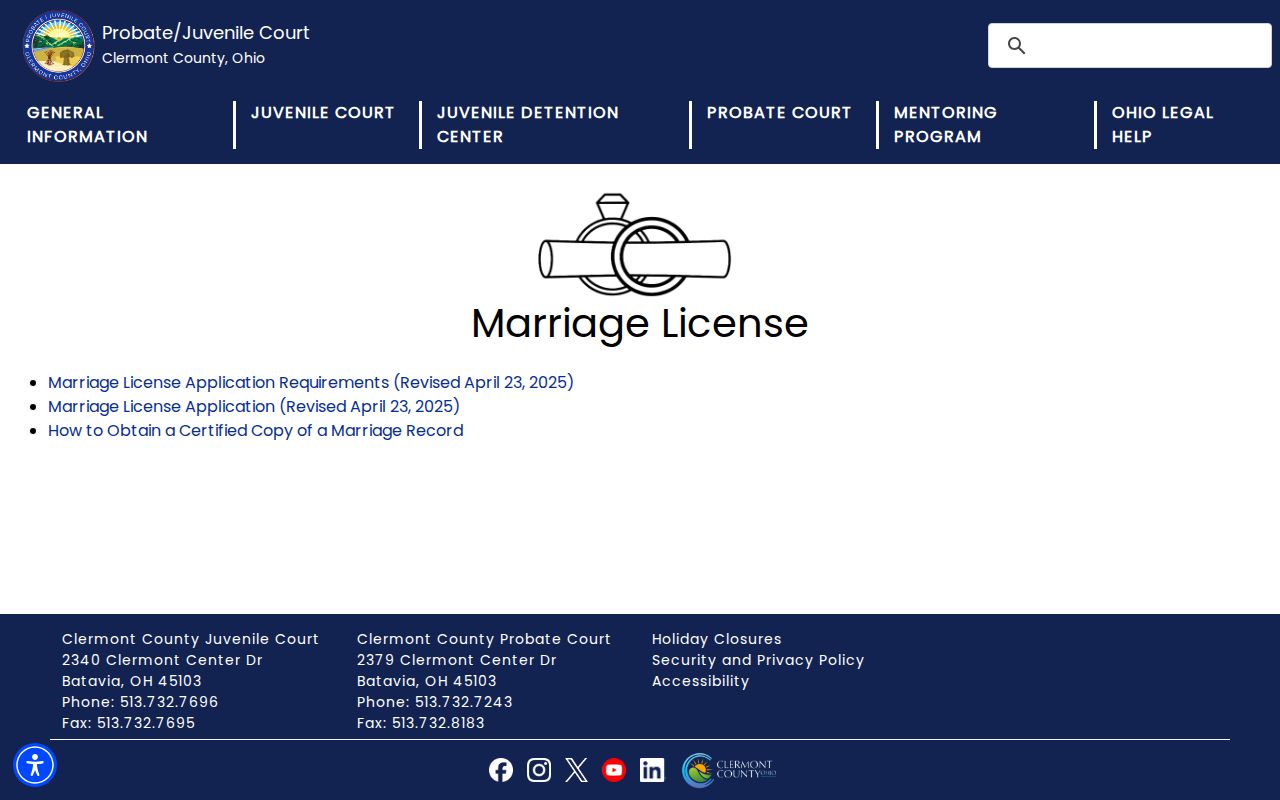Open the accessibility widget button

tap(35, 765)
